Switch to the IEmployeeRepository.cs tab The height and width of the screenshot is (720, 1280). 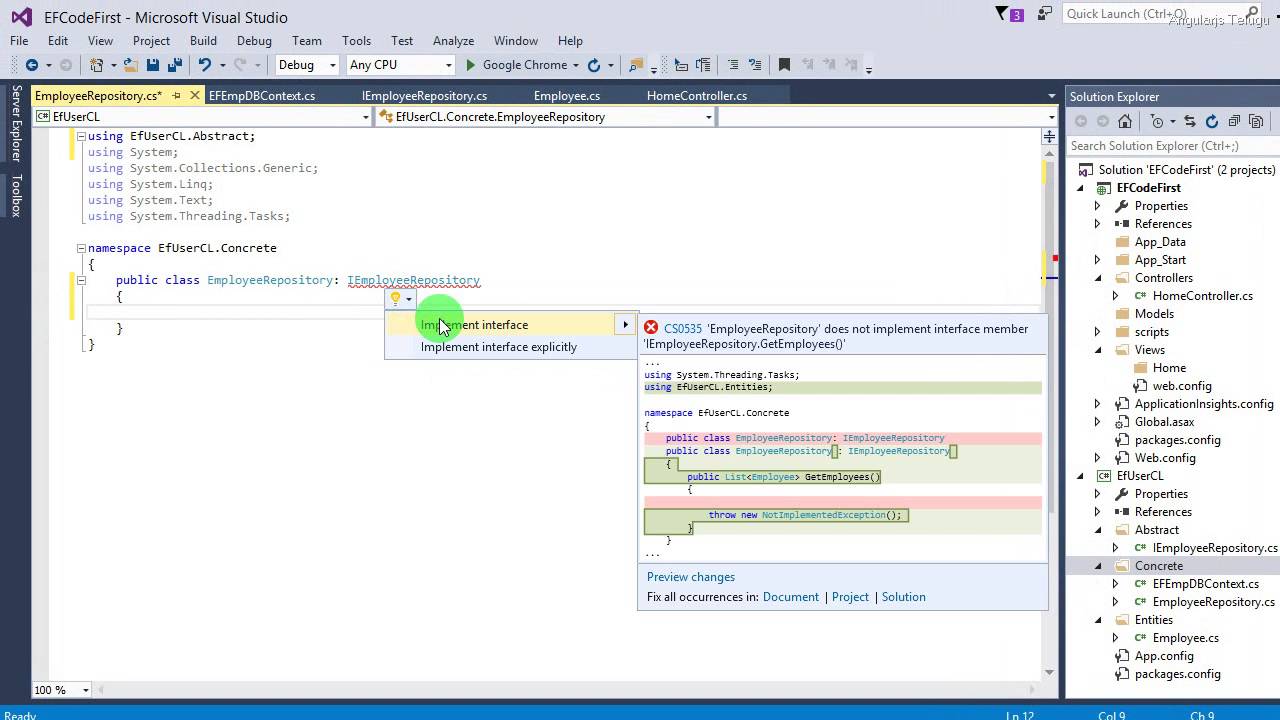point(424,96)
